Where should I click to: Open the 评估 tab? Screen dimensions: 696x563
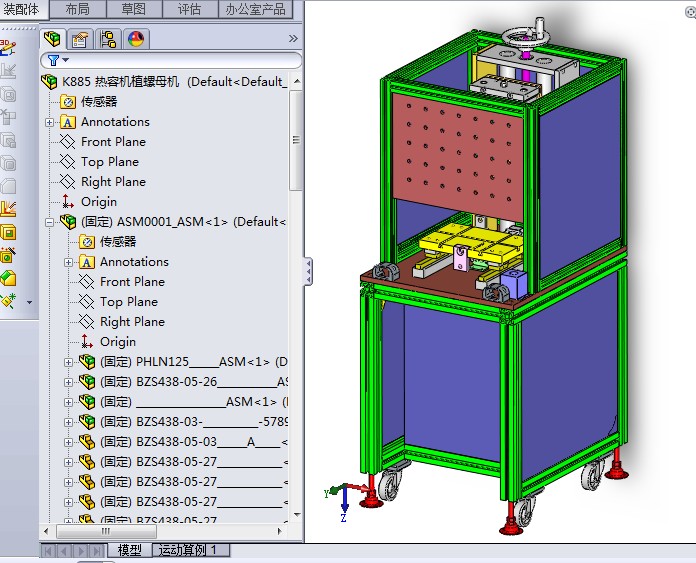tap(190, 9)
